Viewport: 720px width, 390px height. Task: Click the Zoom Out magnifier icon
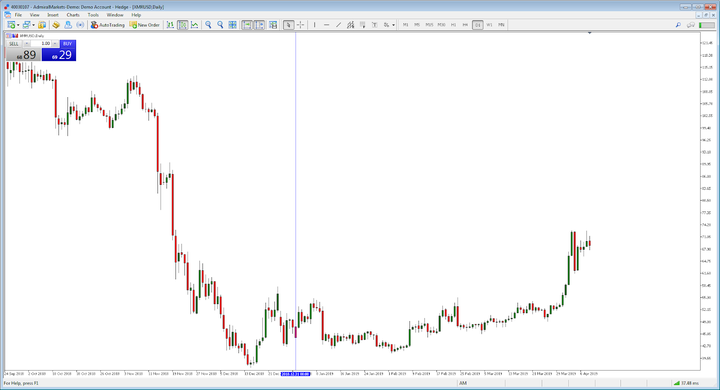(220, 25)
